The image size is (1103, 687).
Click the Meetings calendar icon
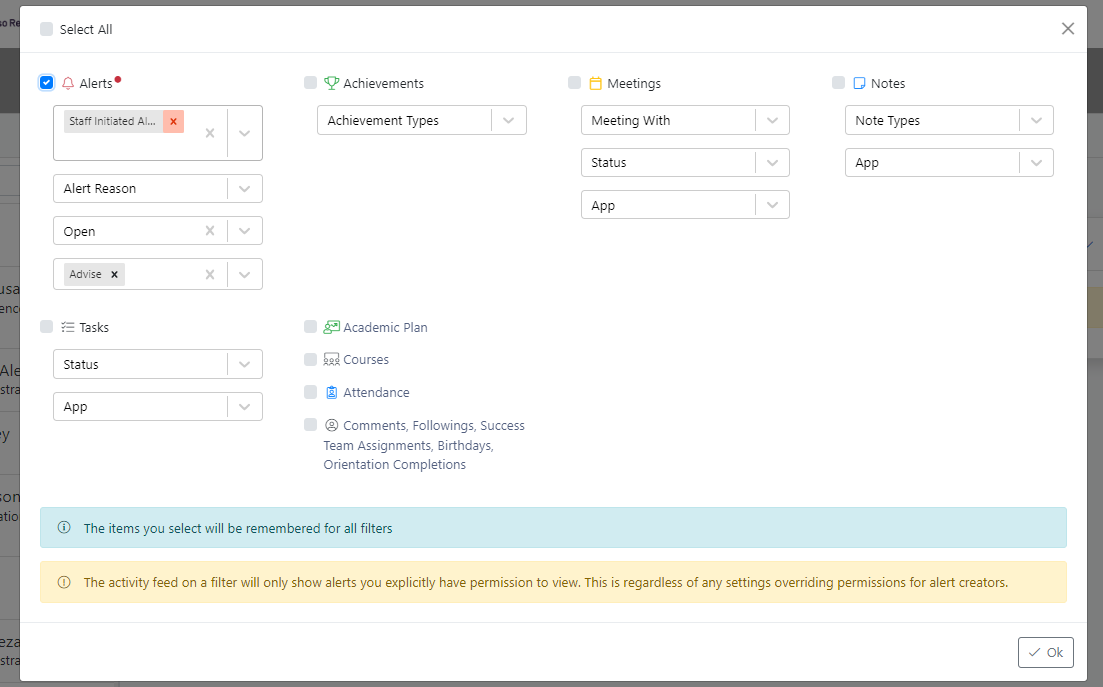coord(595,83)
